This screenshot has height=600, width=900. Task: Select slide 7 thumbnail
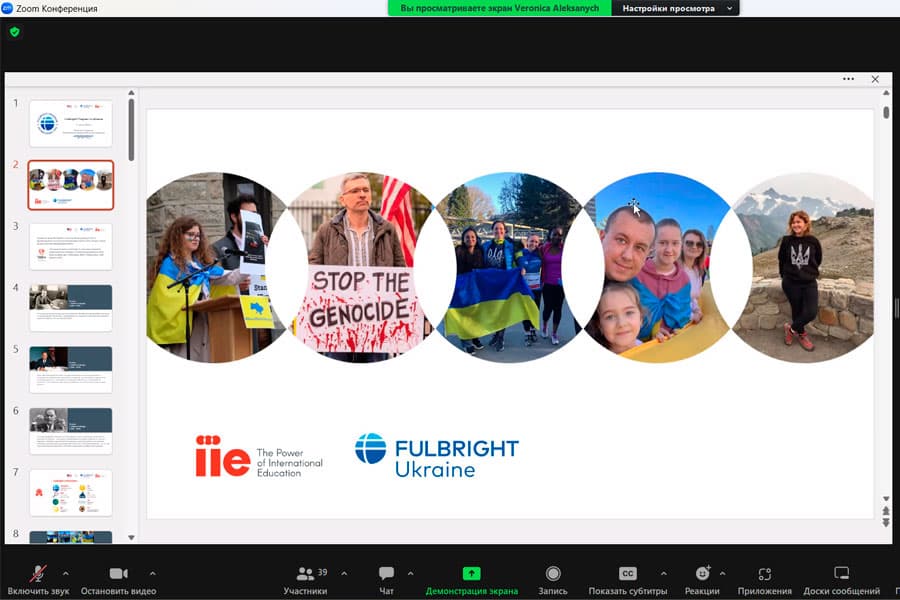[71, 493]
